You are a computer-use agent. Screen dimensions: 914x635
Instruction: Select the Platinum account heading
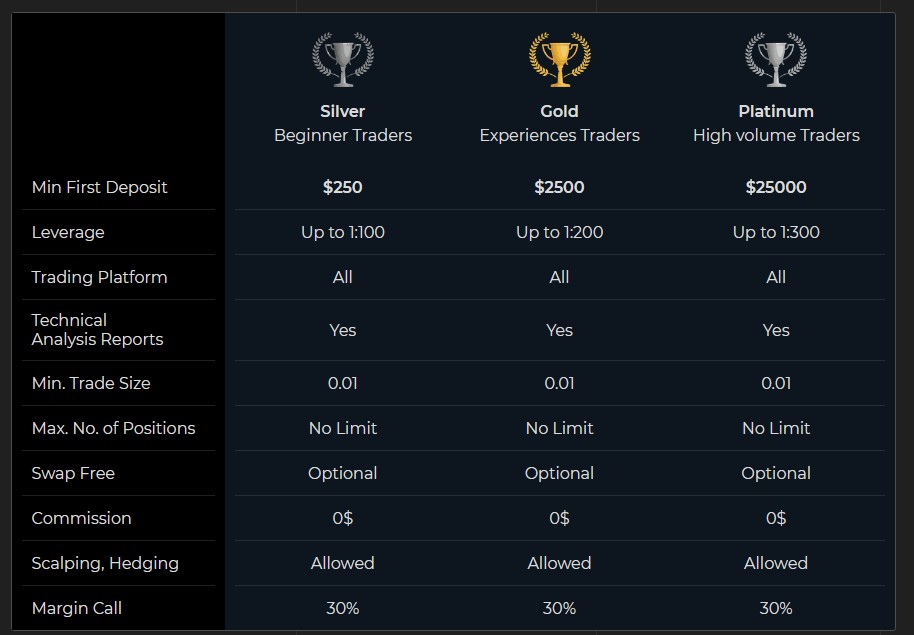pos(776,111)
